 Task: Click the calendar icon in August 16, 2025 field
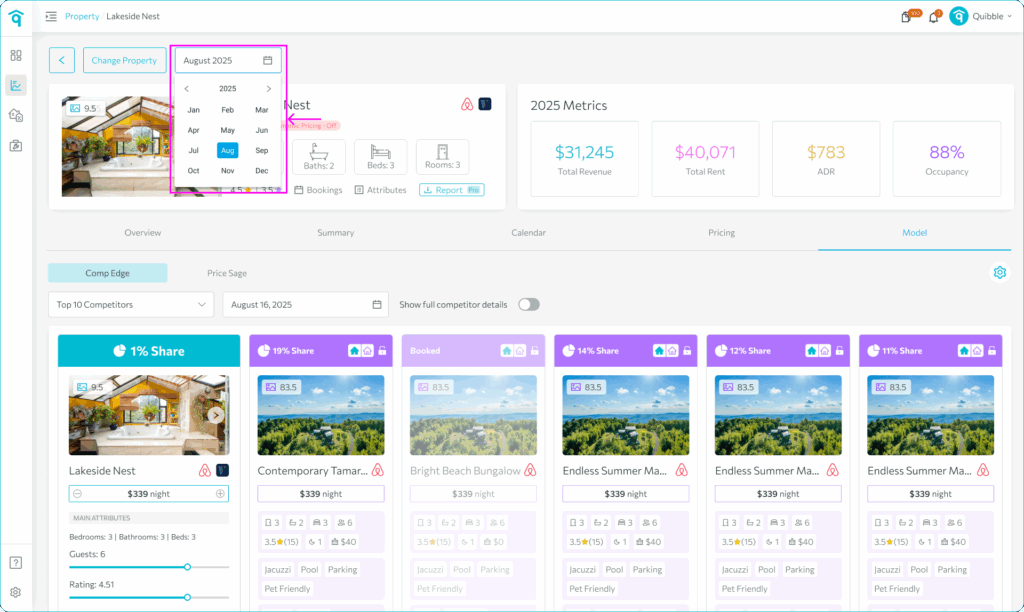point(377,304)
